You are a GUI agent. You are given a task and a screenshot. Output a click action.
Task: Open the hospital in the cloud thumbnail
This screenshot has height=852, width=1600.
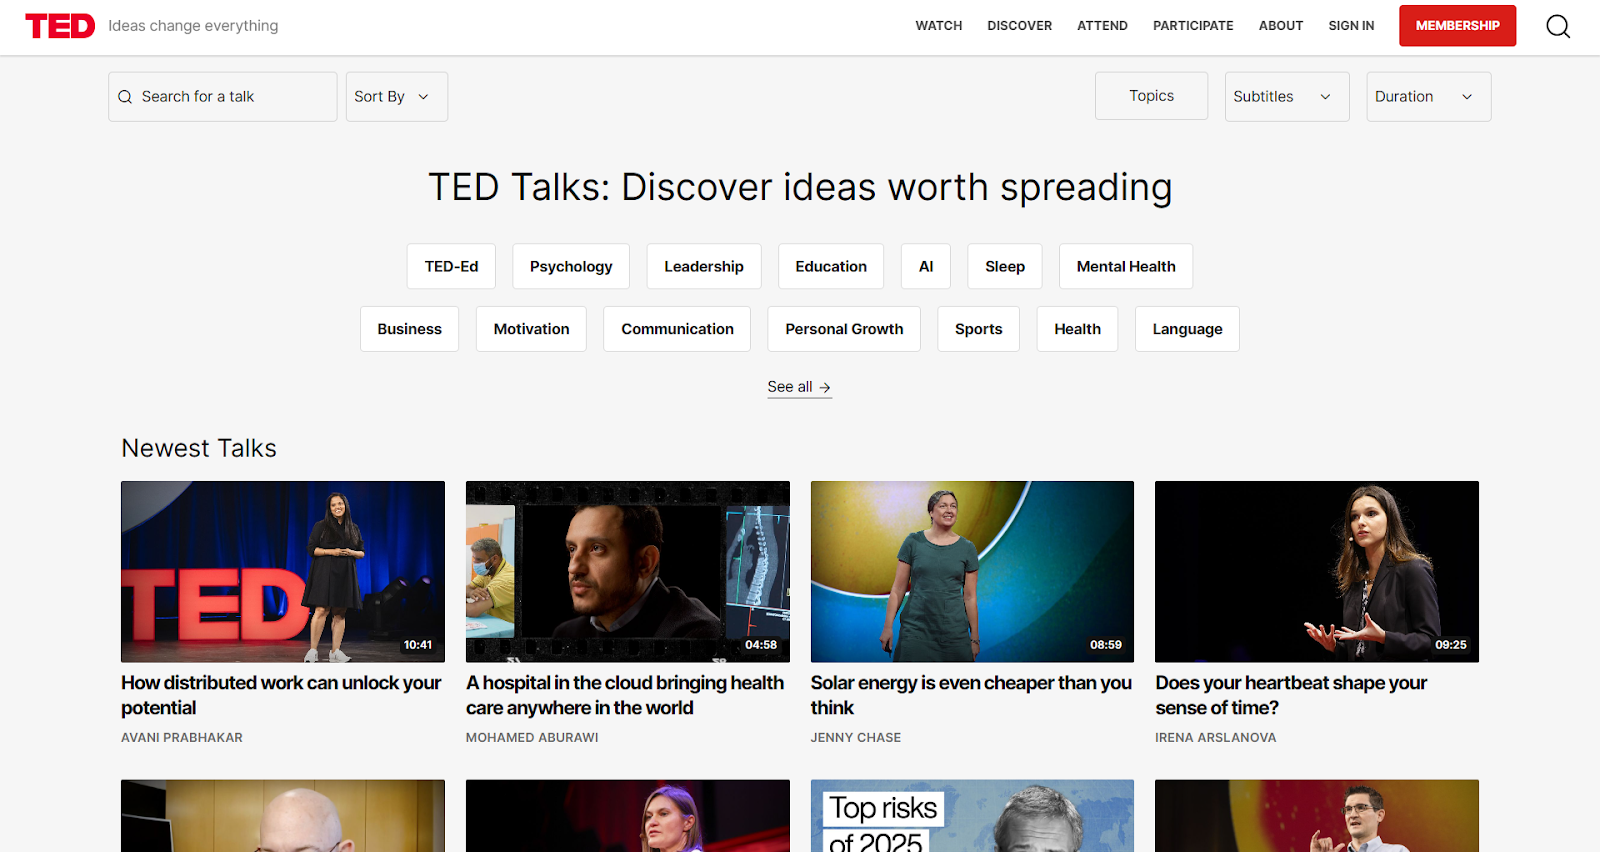[x=628, y=572]
